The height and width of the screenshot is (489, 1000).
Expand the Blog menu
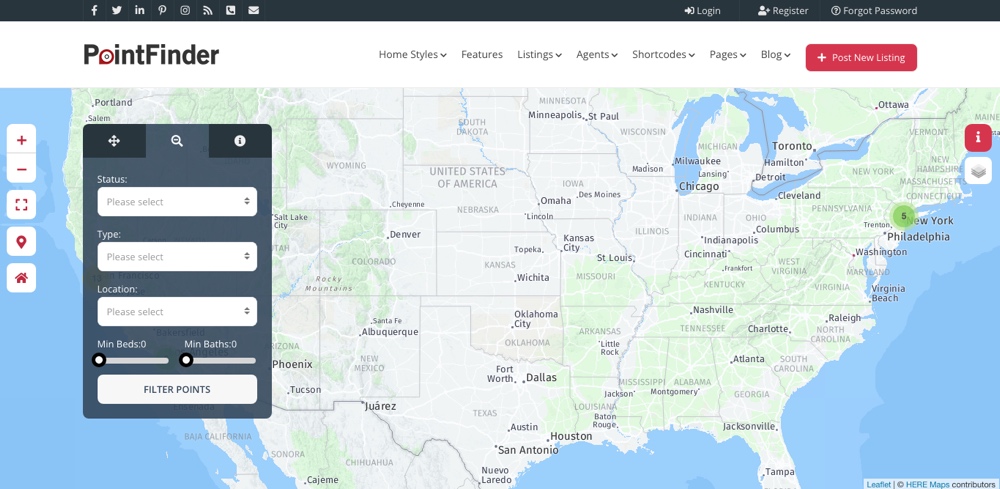click(776, 55)
